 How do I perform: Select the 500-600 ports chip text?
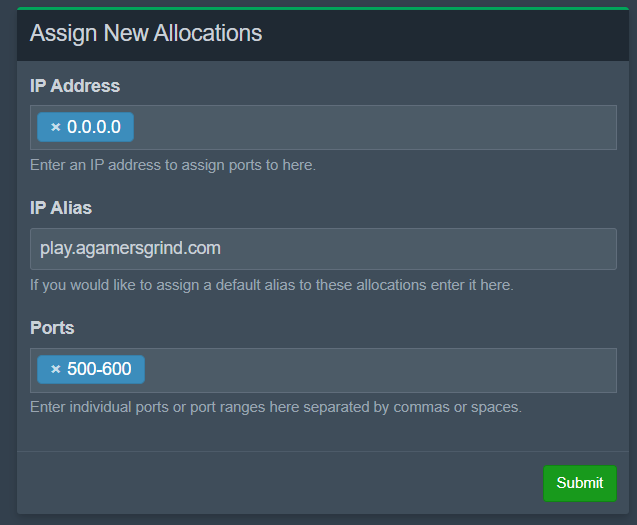coord(99,370)
